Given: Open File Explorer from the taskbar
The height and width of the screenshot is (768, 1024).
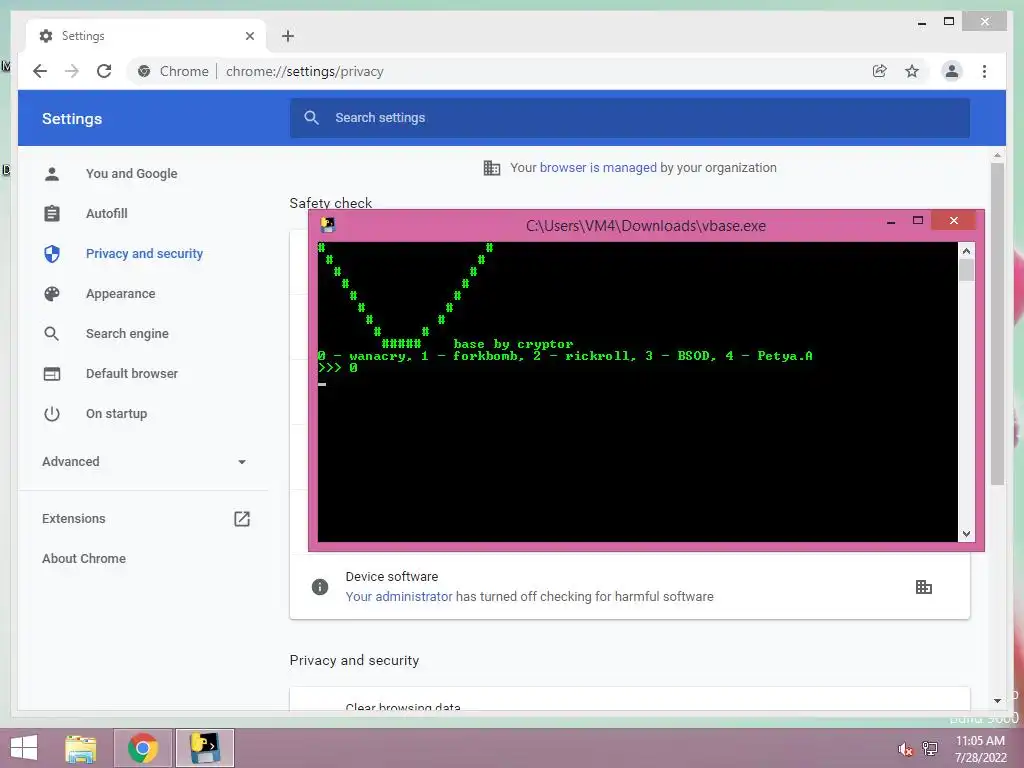Looking at the screenshot, I should coord(81,748).
